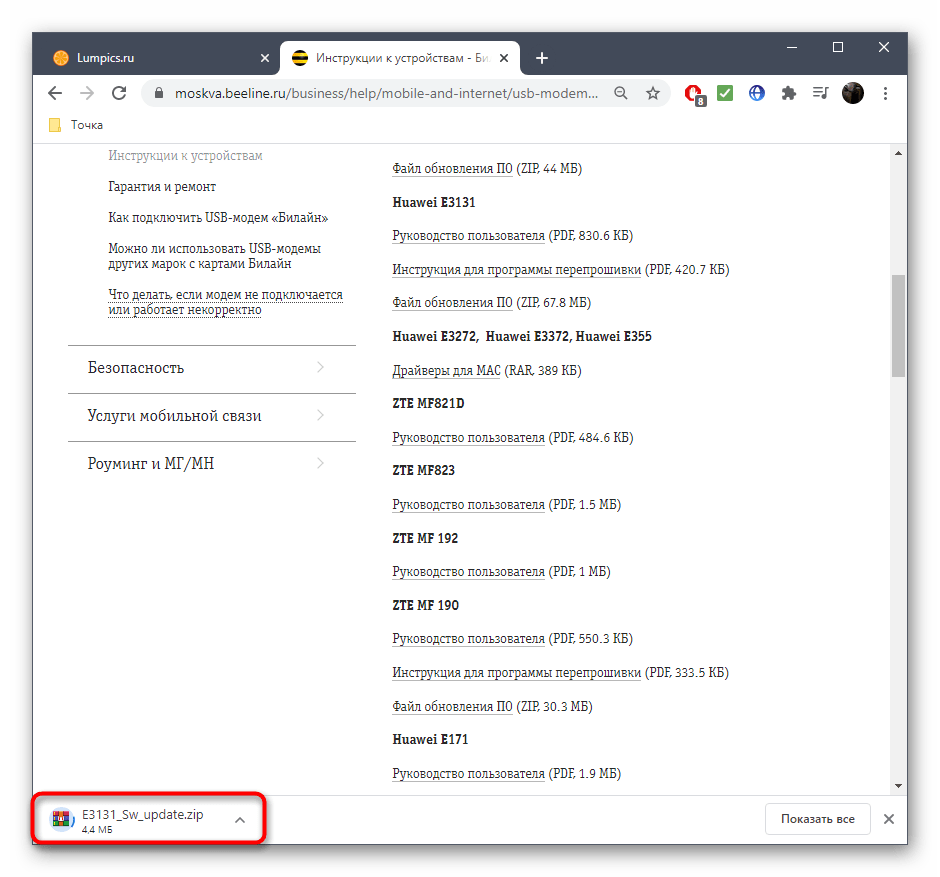Open site info padlock in address bar
The height and width of the screenshot is (877, 940).
click(159, 94)
